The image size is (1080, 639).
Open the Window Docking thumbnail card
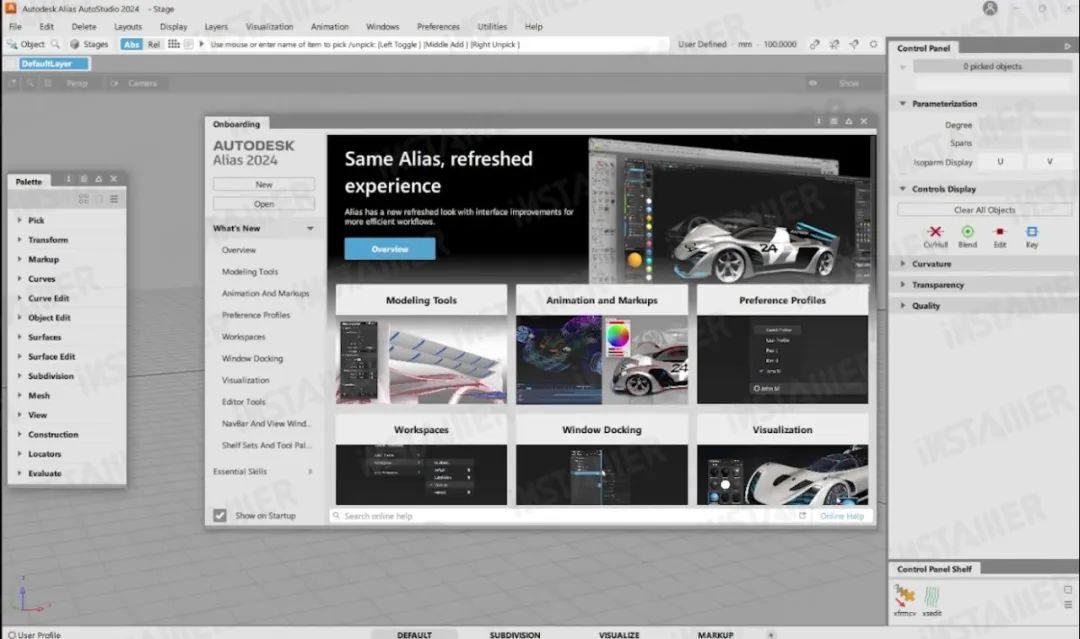[601, 460]
